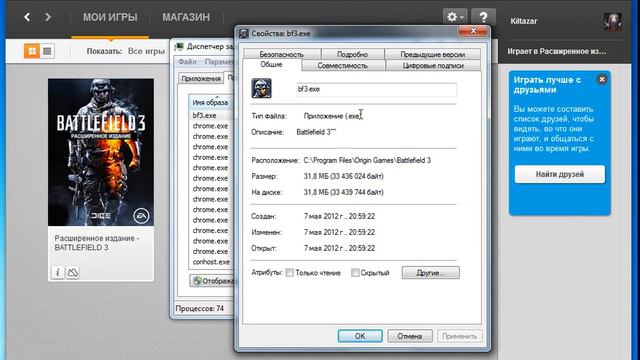Open the Приложения tab in Task Manager
640x360 pixels.
(201, 78)
